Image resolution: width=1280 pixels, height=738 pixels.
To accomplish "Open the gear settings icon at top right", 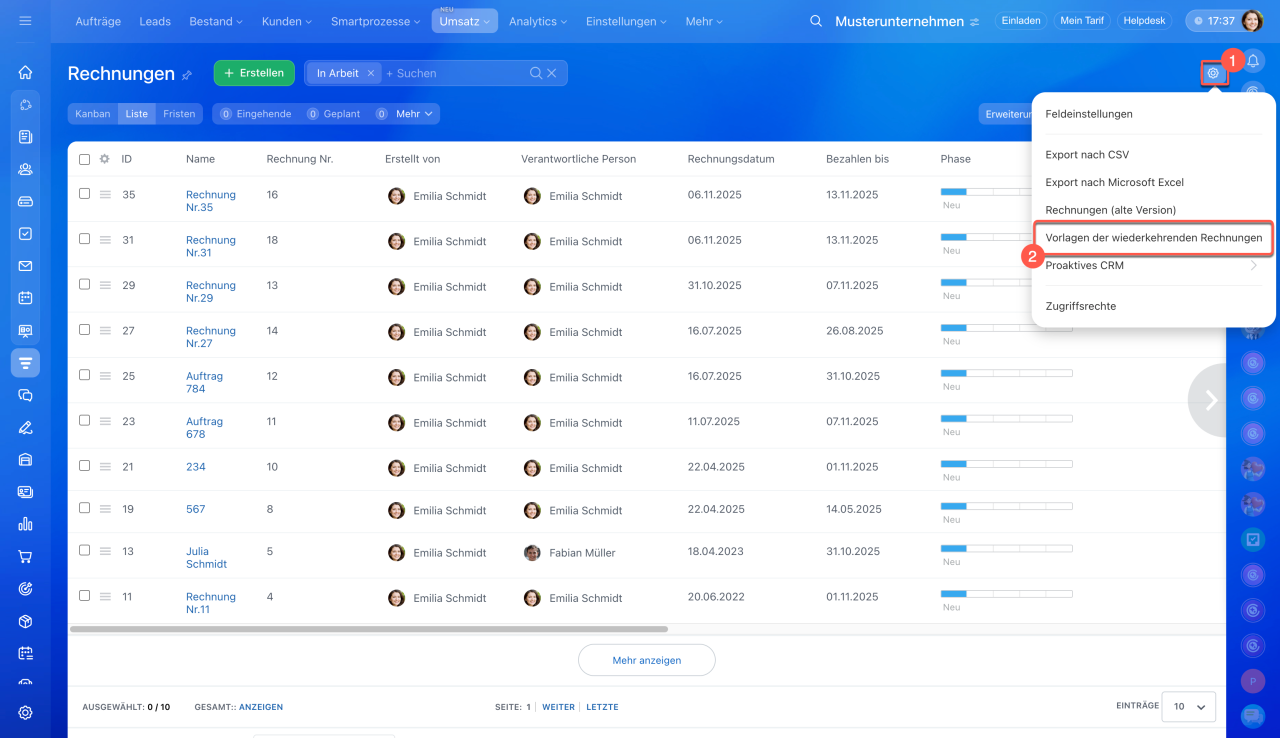I will (x=1213, y=73).
